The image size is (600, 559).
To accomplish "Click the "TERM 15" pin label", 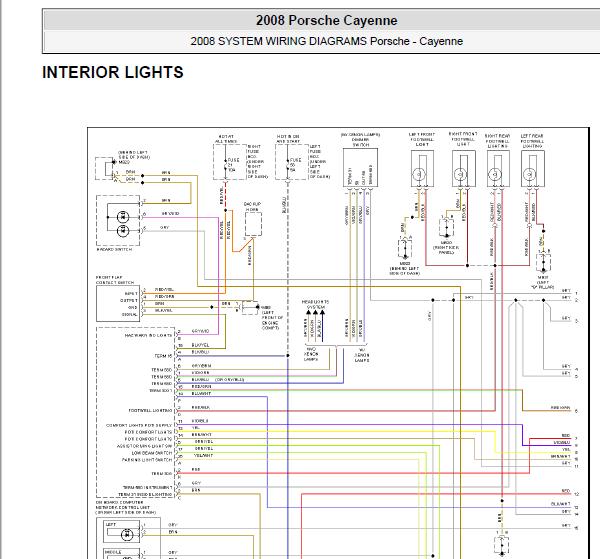I will tap(163, 356).
